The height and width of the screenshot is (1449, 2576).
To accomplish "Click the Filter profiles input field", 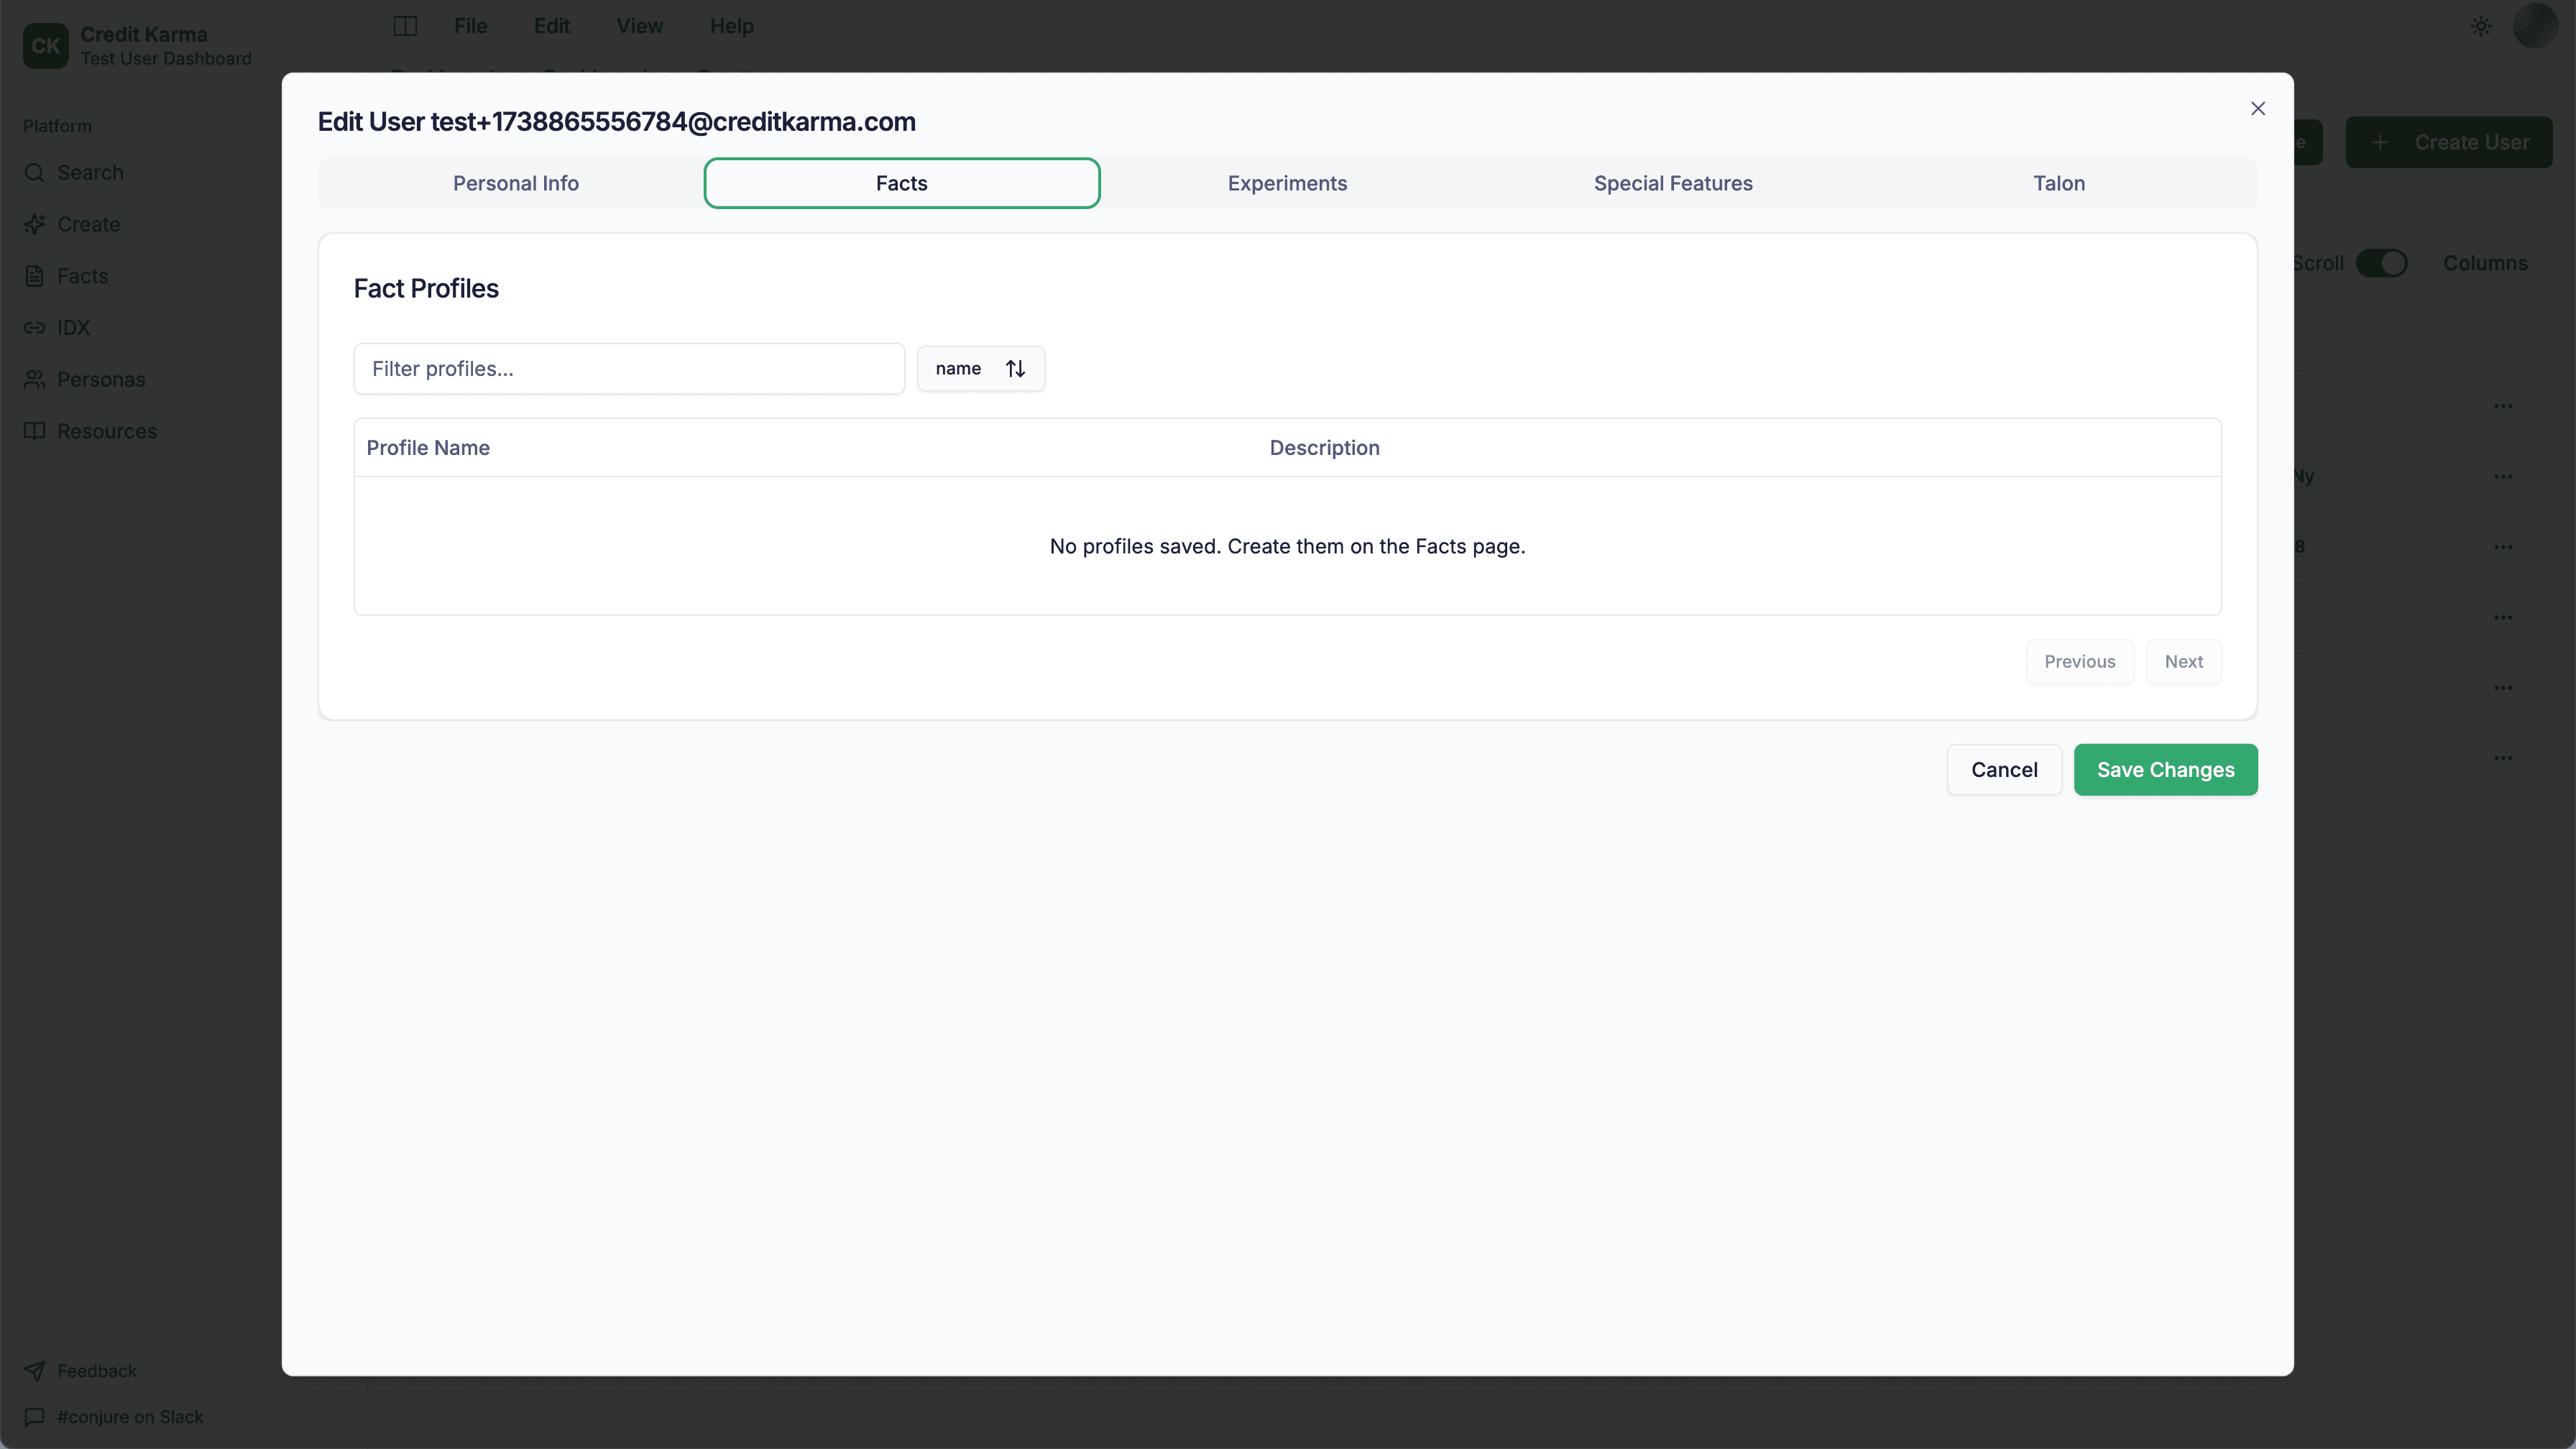I will coord(629,368).
